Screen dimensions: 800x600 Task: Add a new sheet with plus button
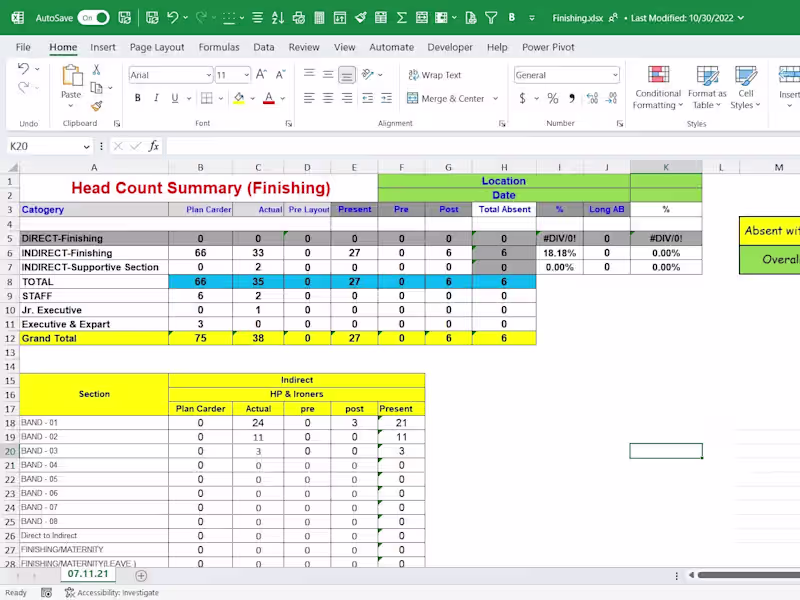pyautogui.click(x=141, y=575)
